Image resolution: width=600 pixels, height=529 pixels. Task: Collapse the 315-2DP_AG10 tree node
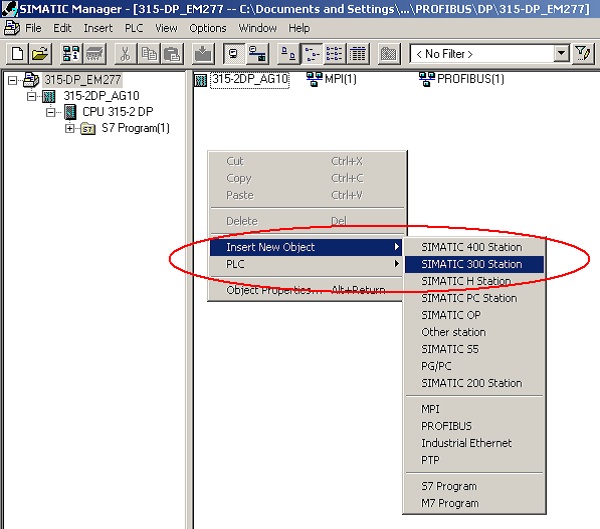click(x=33, y=96)
